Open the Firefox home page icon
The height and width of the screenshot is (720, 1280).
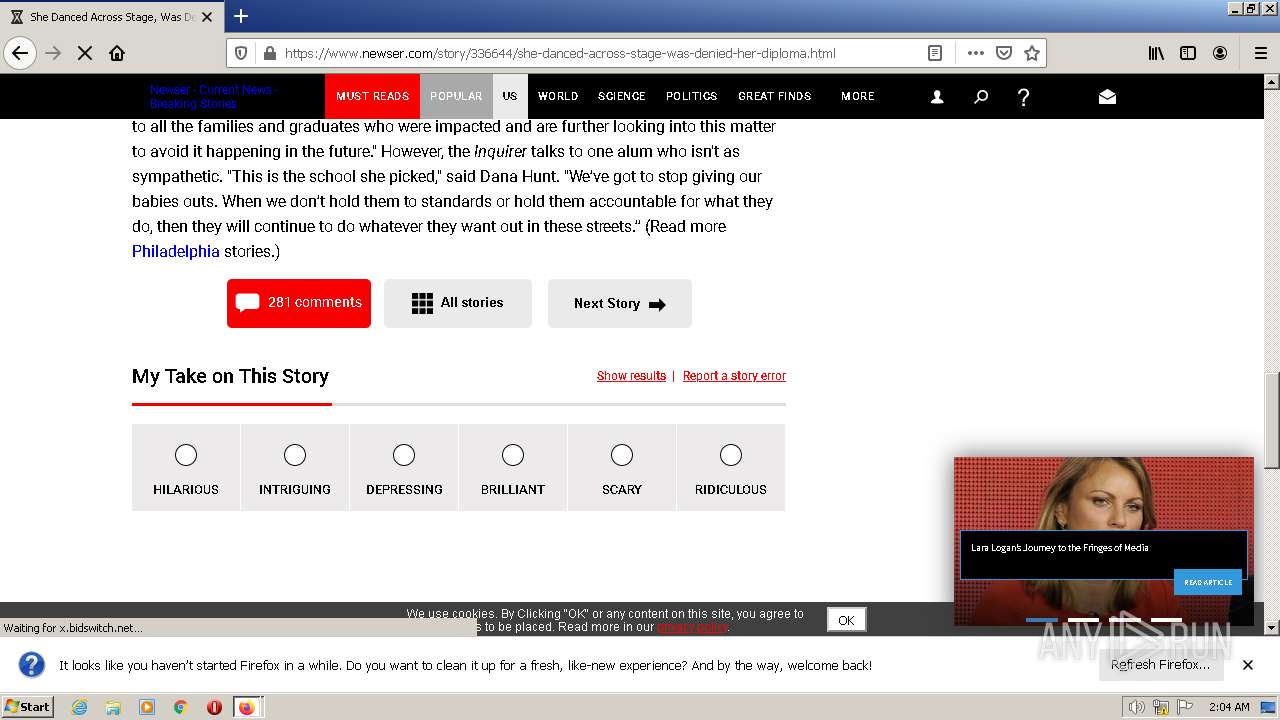point(117,53)
